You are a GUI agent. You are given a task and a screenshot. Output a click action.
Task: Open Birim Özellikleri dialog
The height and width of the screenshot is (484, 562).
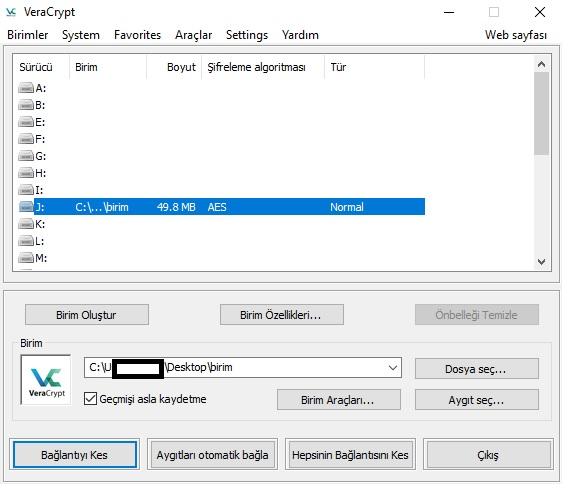[x=282, y=315]
